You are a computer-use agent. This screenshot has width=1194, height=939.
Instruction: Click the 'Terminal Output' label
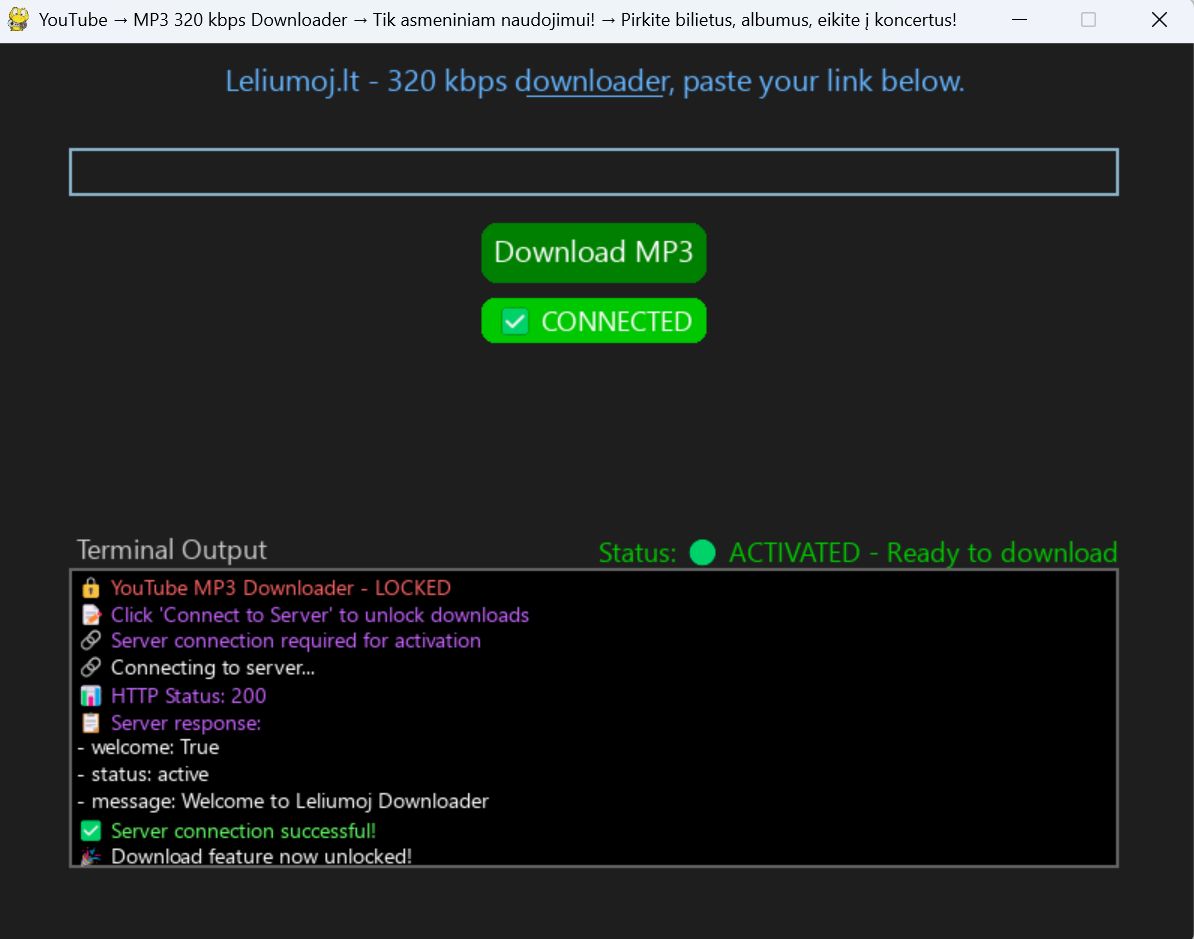[171, 550]
